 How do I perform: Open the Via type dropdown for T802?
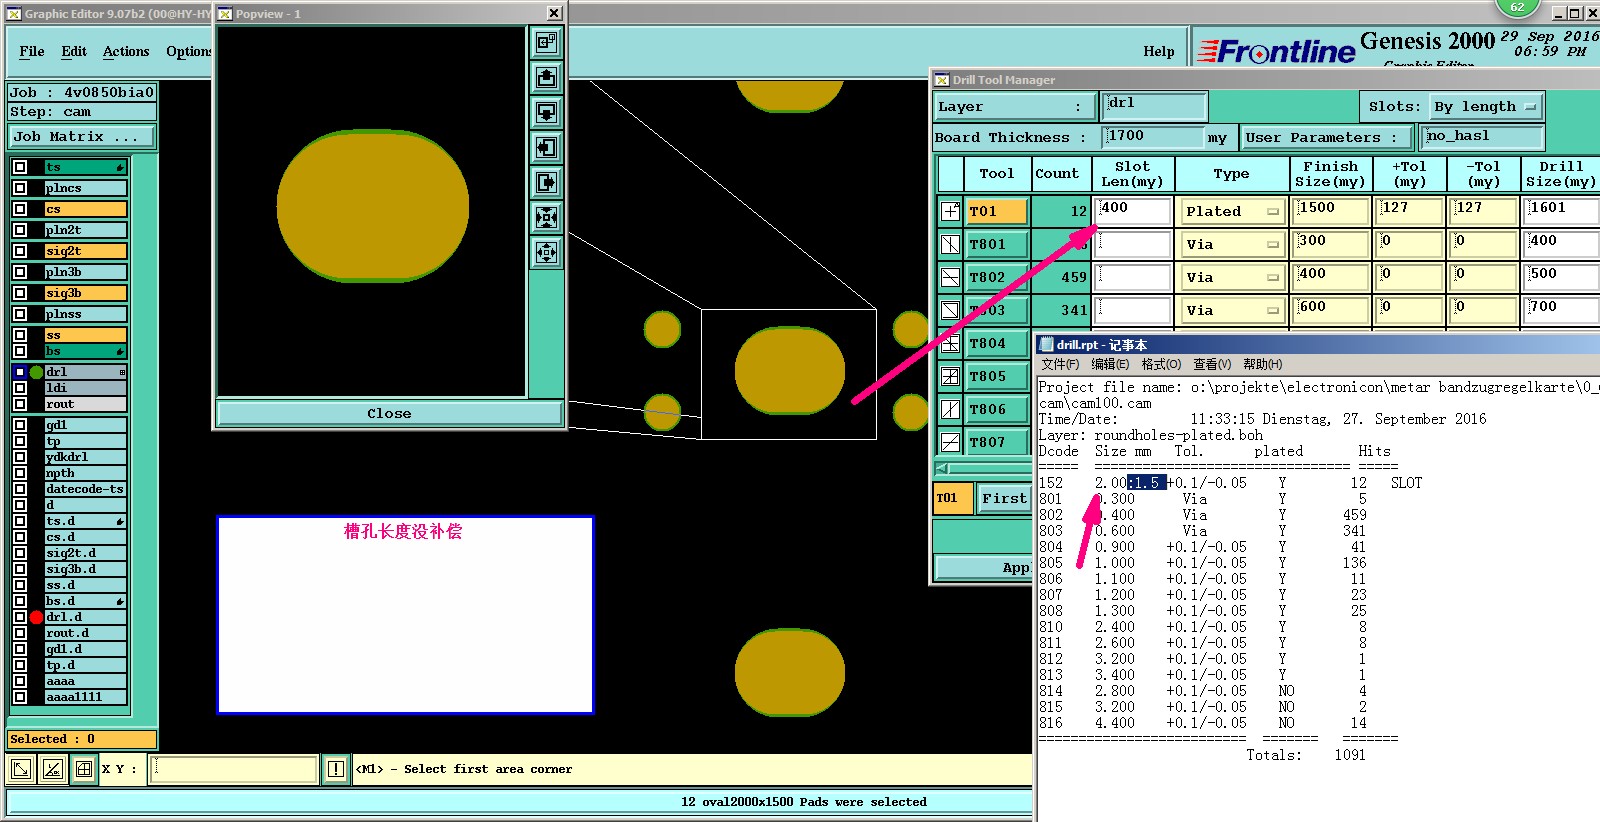[1231, 277]
